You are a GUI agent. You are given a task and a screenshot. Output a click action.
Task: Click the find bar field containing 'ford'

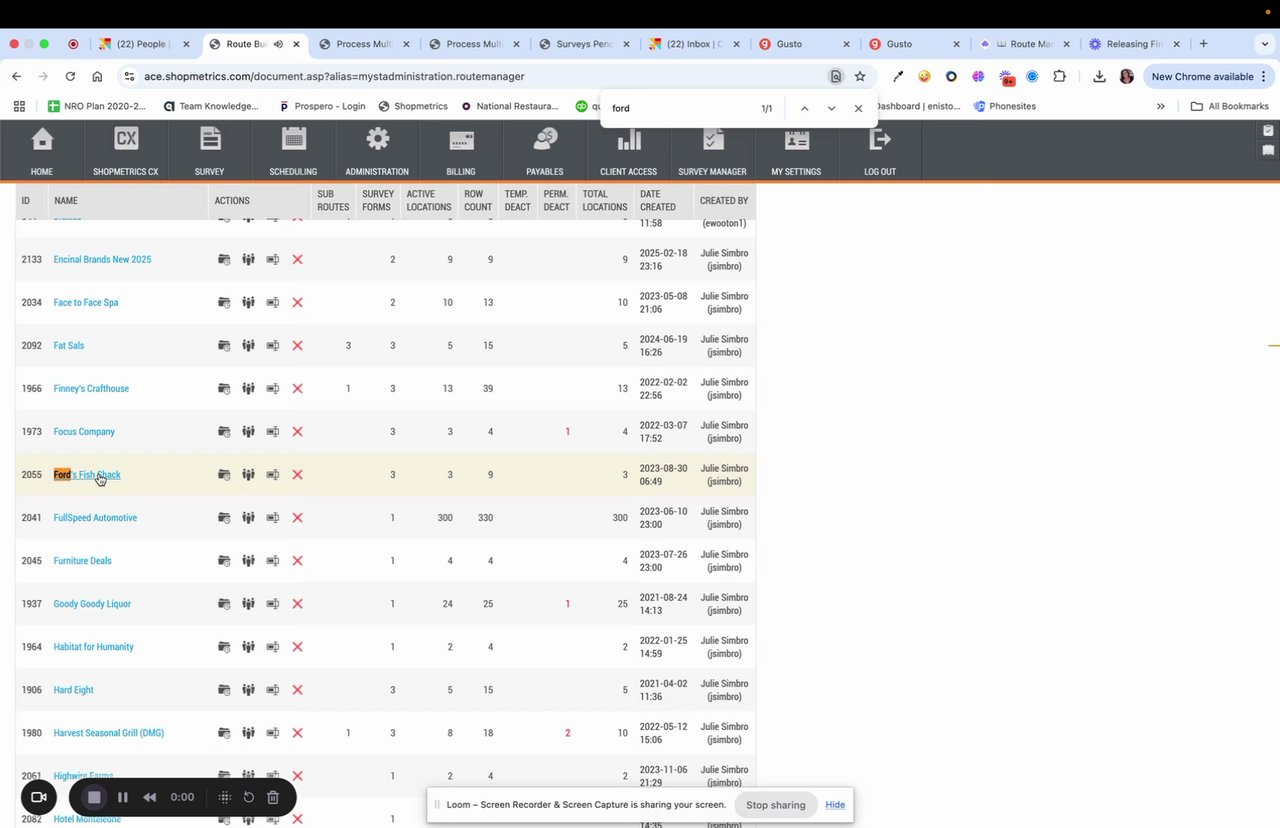click(680, 108)
